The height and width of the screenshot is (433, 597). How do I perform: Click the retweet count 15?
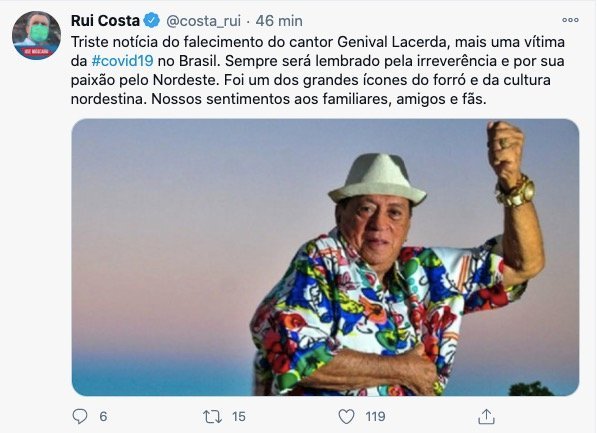point(239,416)
